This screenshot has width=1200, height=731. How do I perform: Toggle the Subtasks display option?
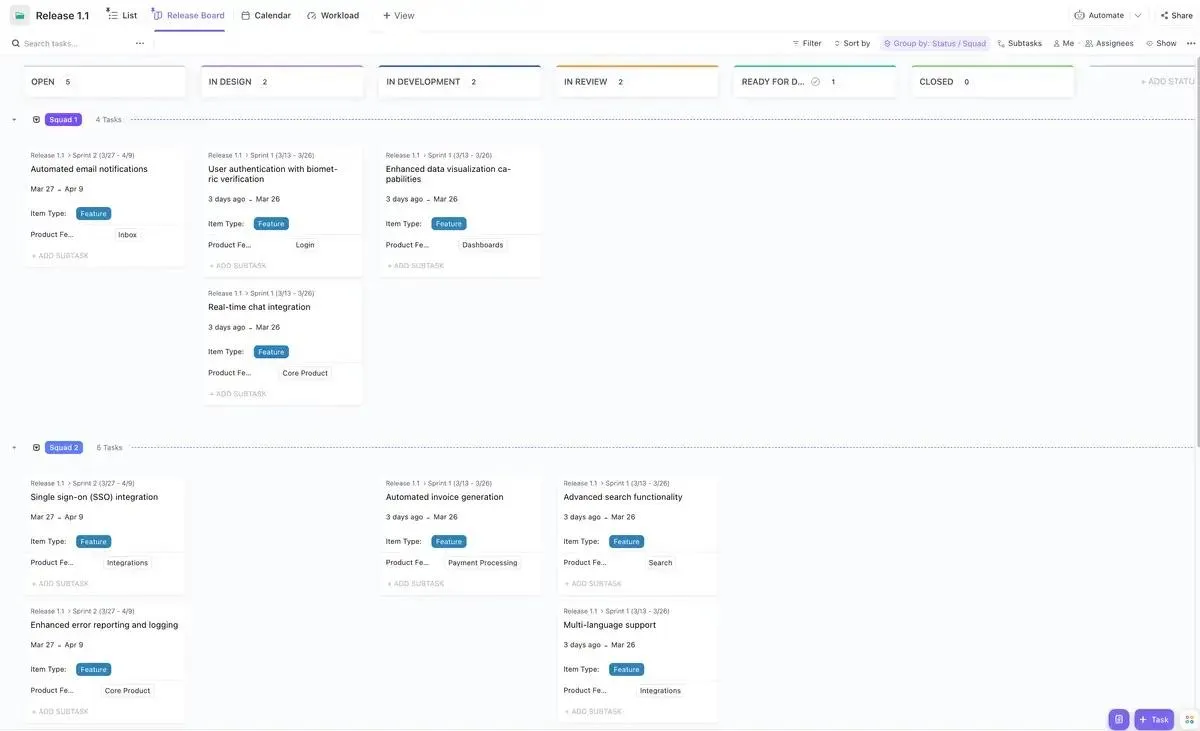(1020, 43)
